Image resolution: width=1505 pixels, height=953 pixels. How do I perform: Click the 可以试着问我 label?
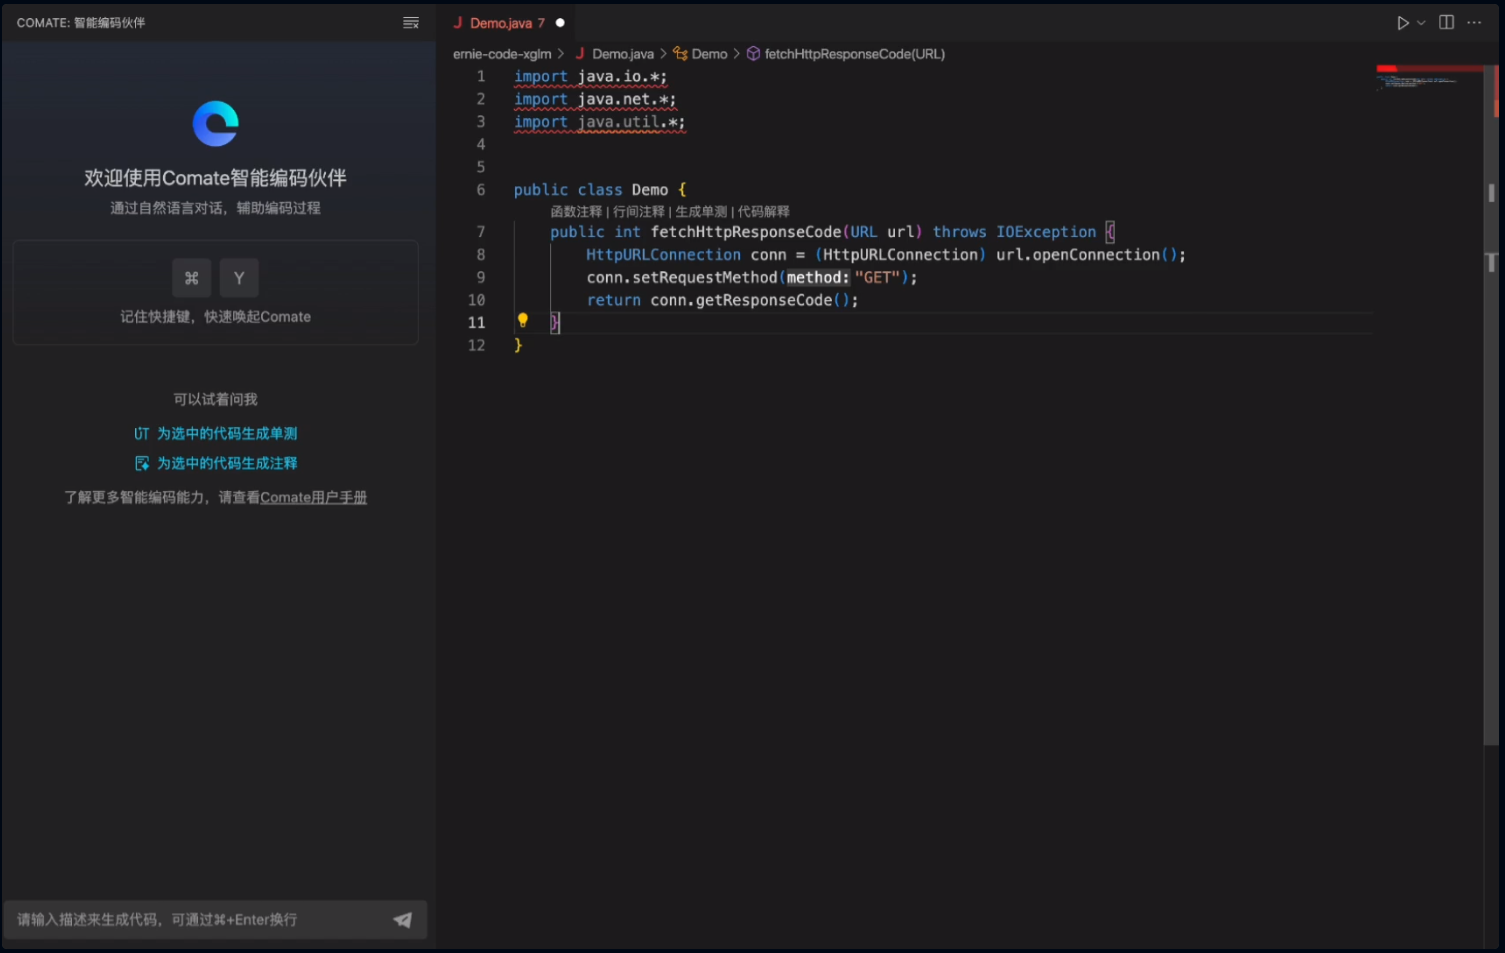tap(215, 399)
